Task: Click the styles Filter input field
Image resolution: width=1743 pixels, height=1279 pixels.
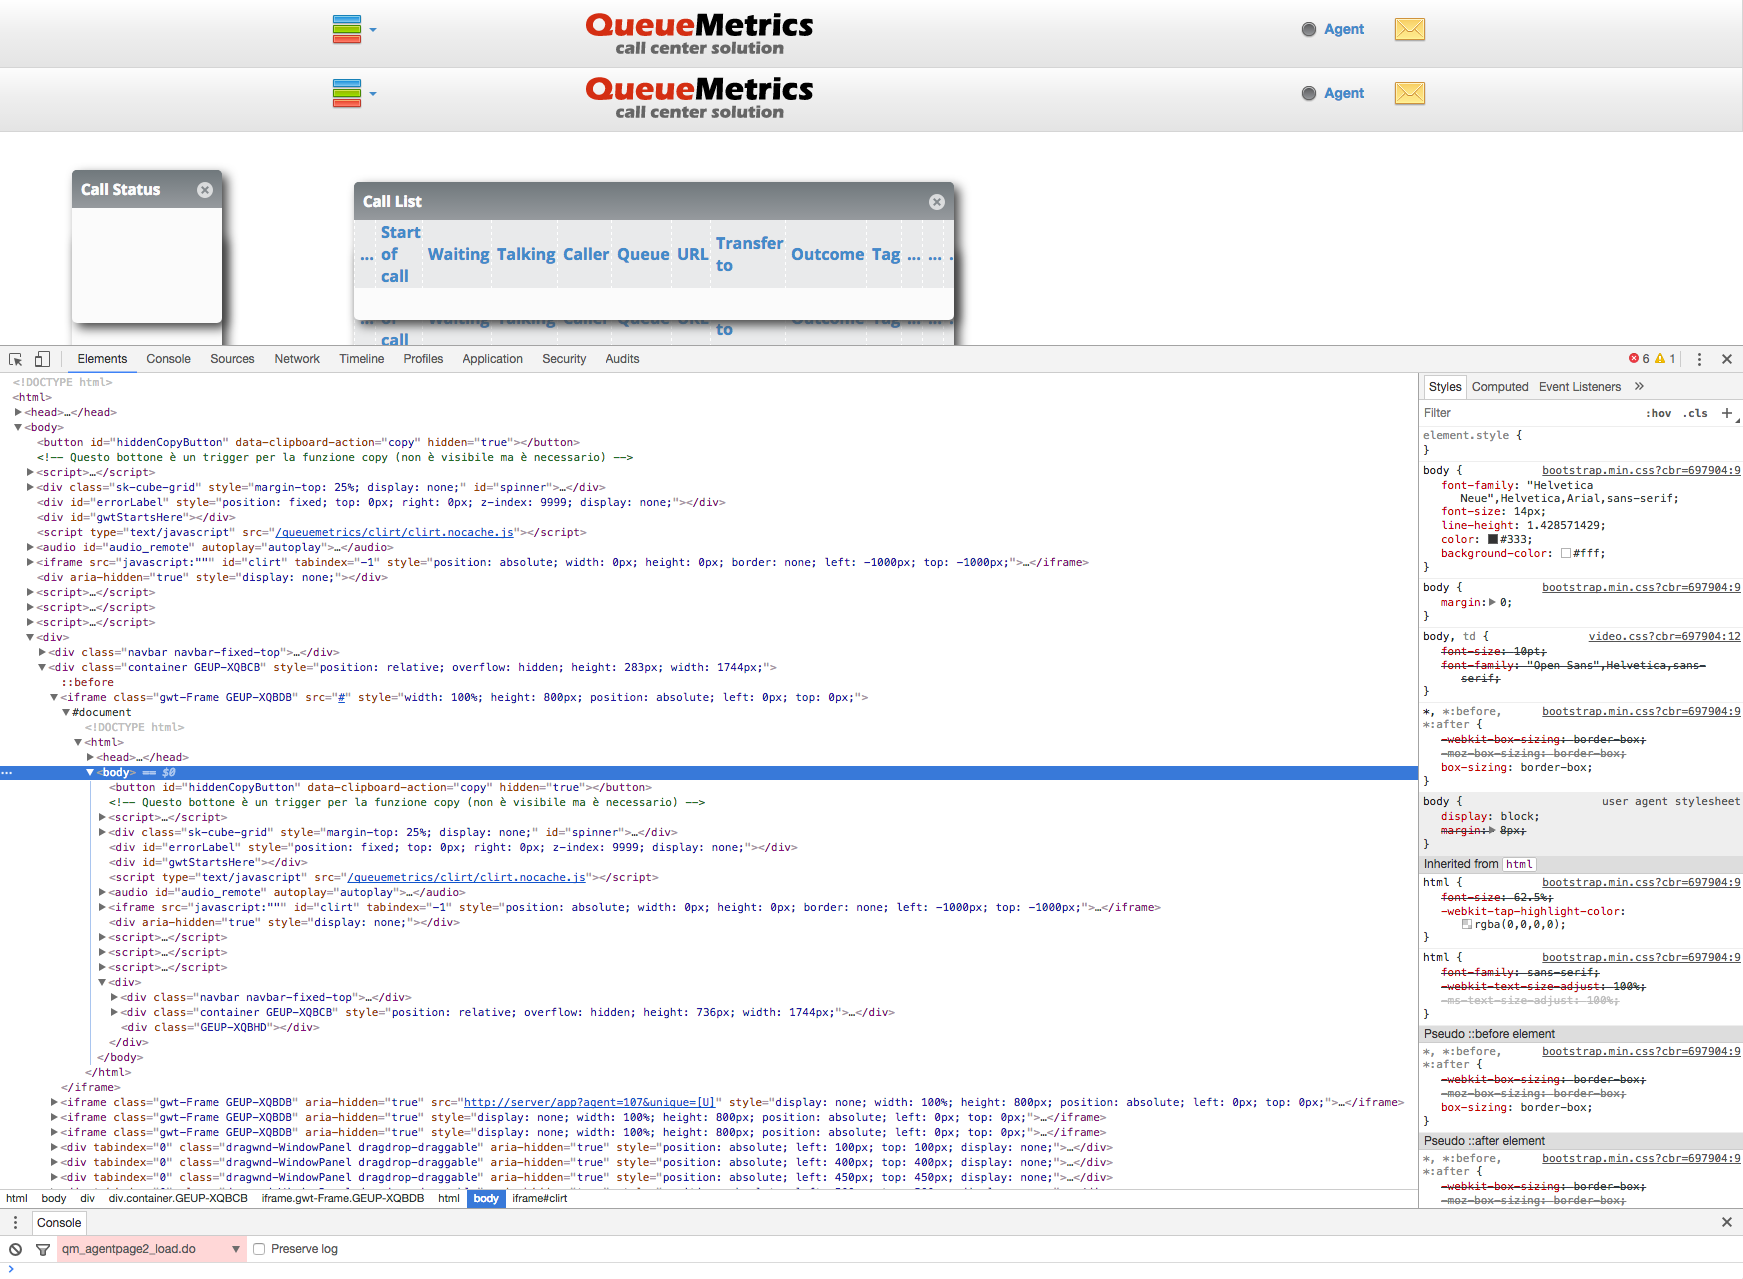Action: [1530, 413]
